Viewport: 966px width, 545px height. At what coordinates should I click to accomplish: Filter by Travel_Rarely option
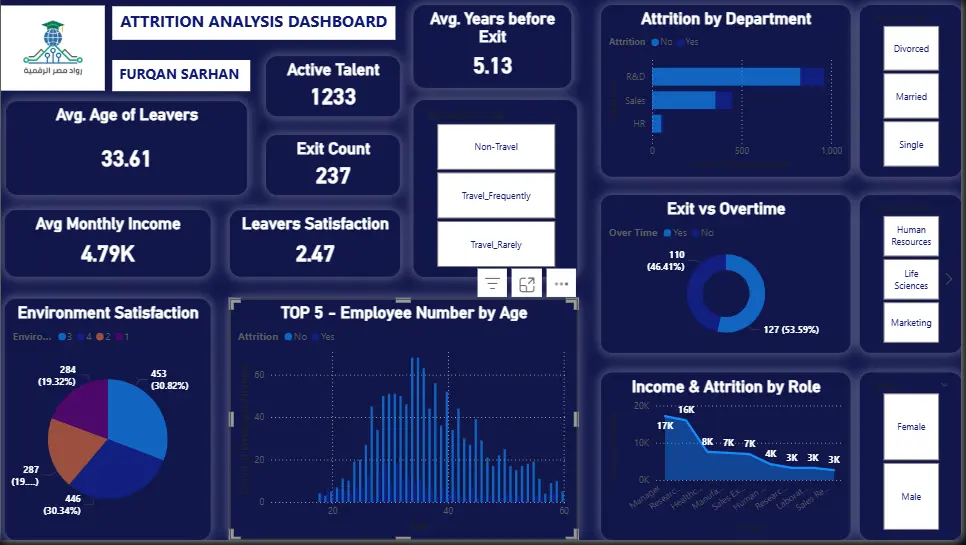click(496, 244)
